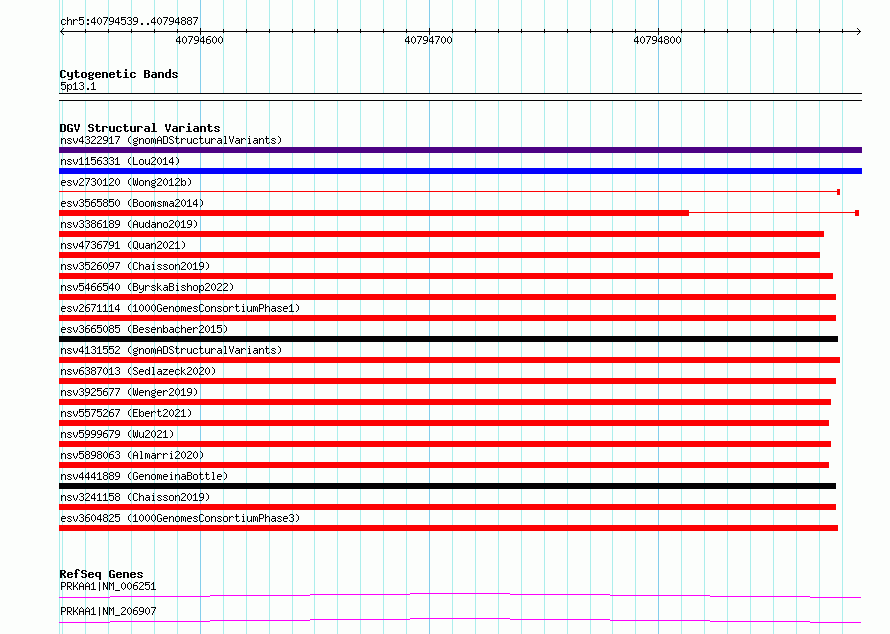Click the magenta PRKAA1 NM_206907 intron line
The height and width of the screenshot is (634, 890).
(460, 620)
